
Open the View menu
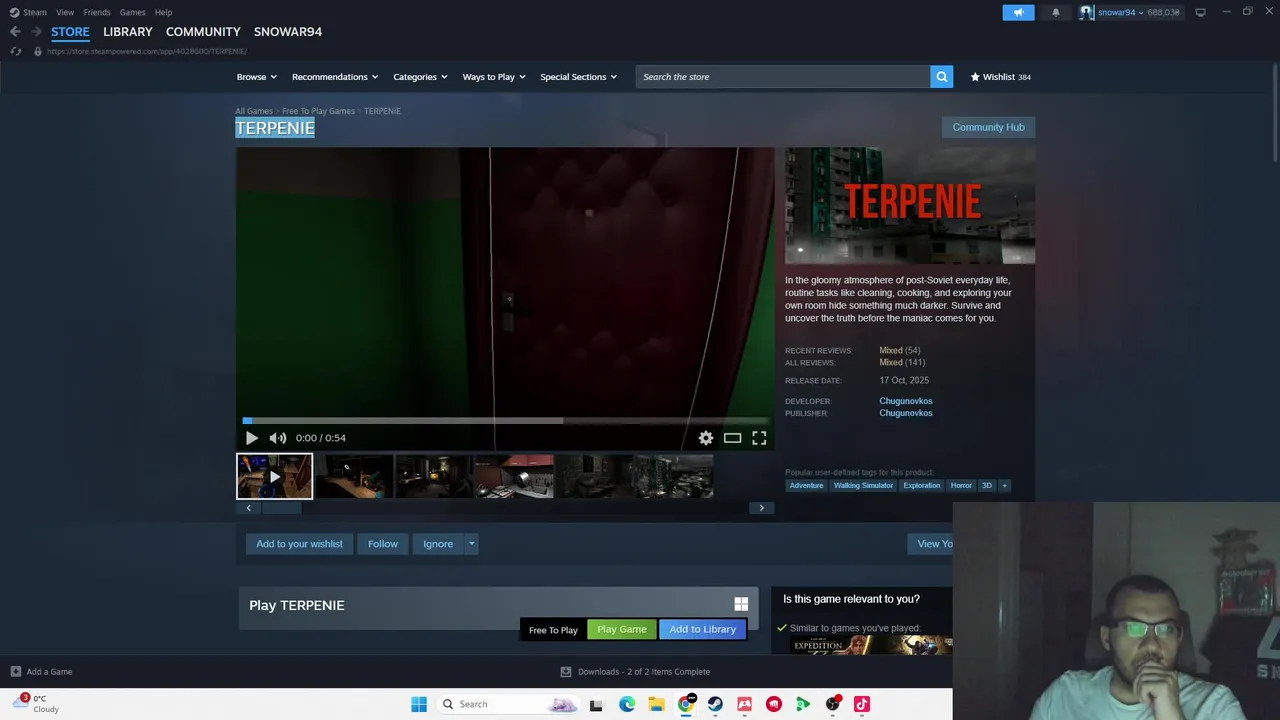(x=65, y=12)
